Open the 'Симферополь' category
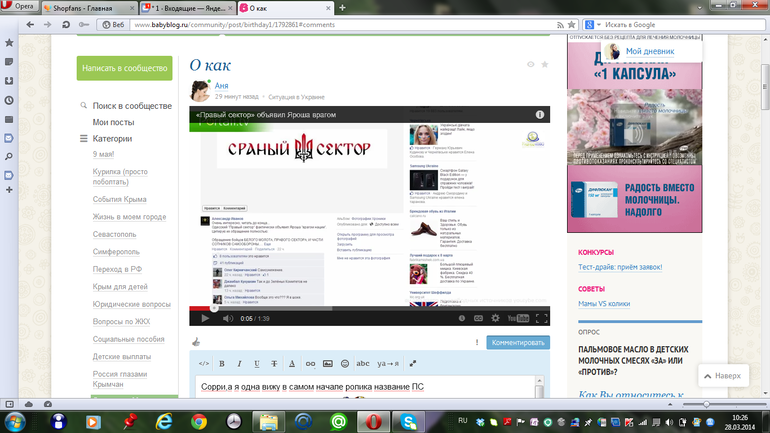The height and width of the screenshot is (433, 770). point(116,252)
